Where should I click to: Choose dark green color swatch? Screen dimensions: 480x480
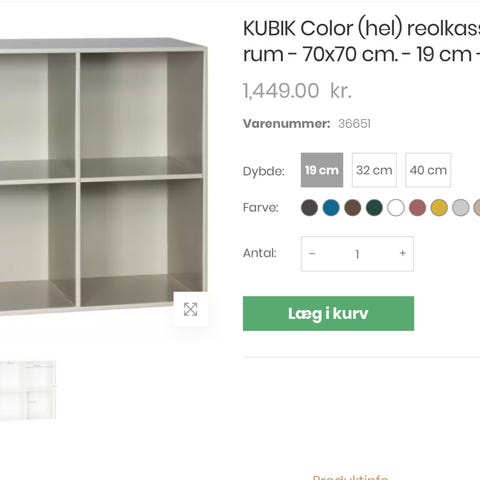(x=374, y=208)
